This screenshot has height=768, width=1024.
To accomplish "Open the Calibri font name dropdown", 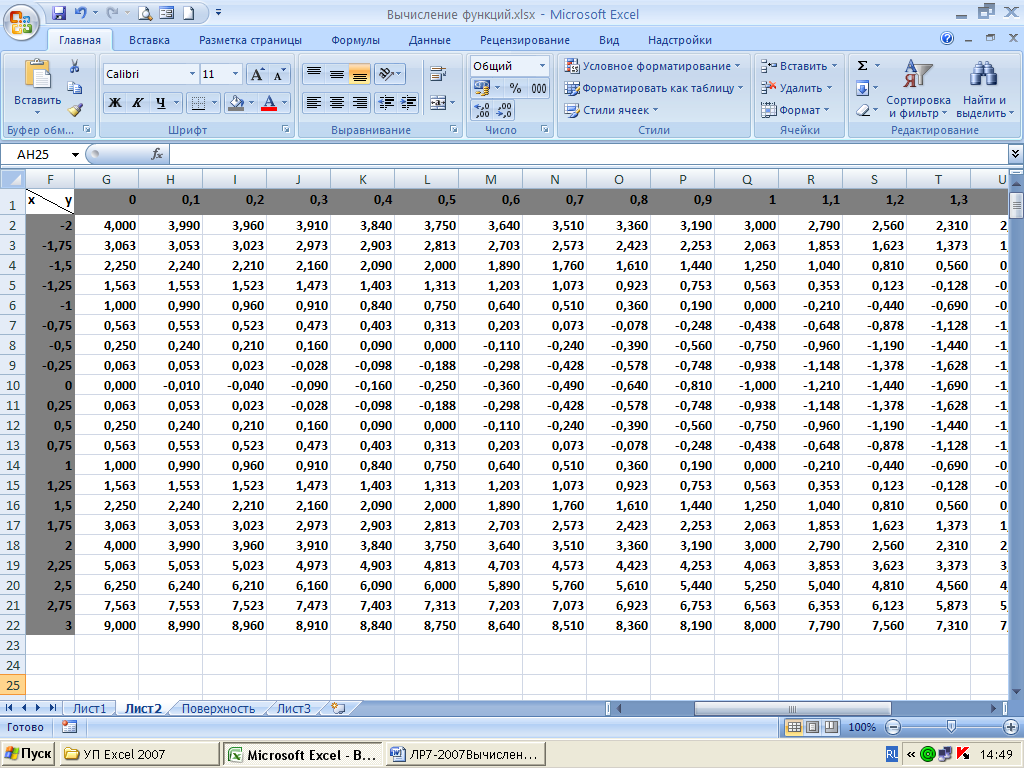I will click(192, 74).
